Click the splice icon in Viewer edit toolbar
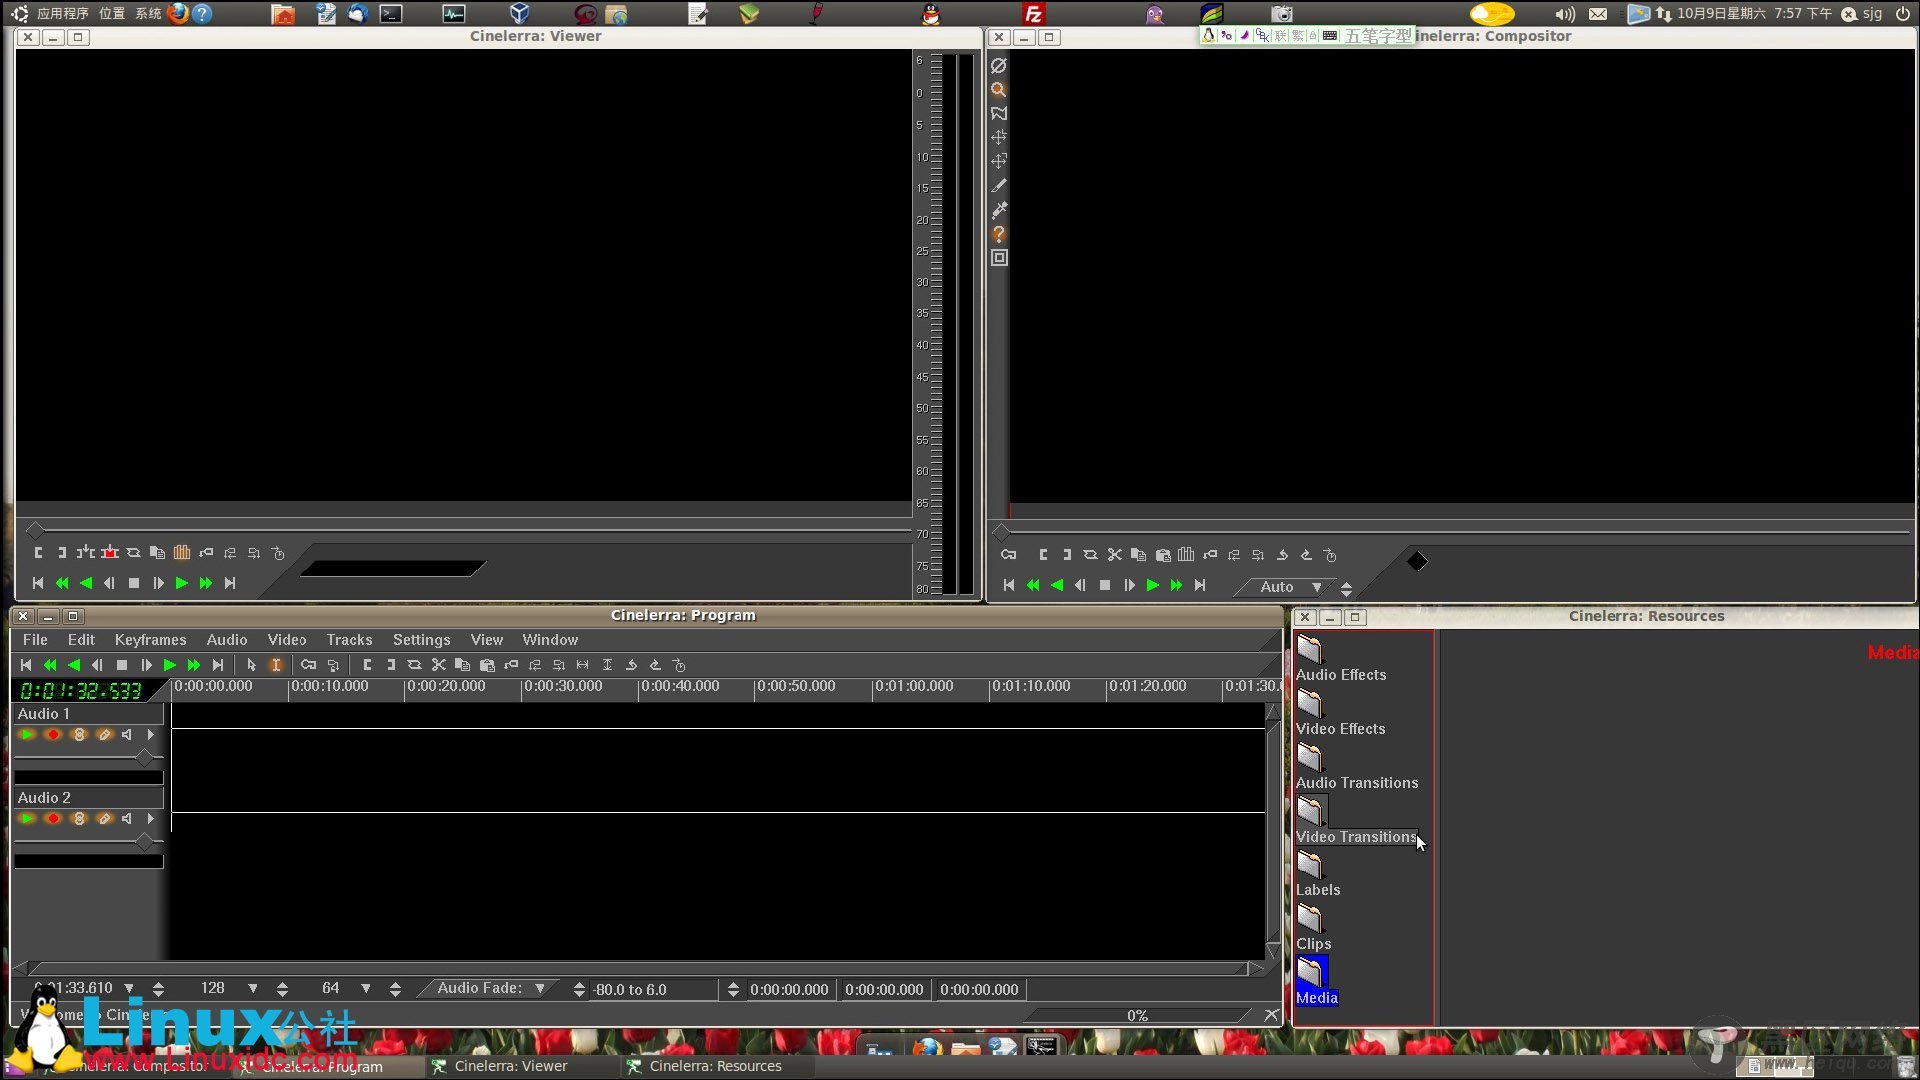Screen dimensions: 1920x1080 pyautogui.click(x=86, y=552)
